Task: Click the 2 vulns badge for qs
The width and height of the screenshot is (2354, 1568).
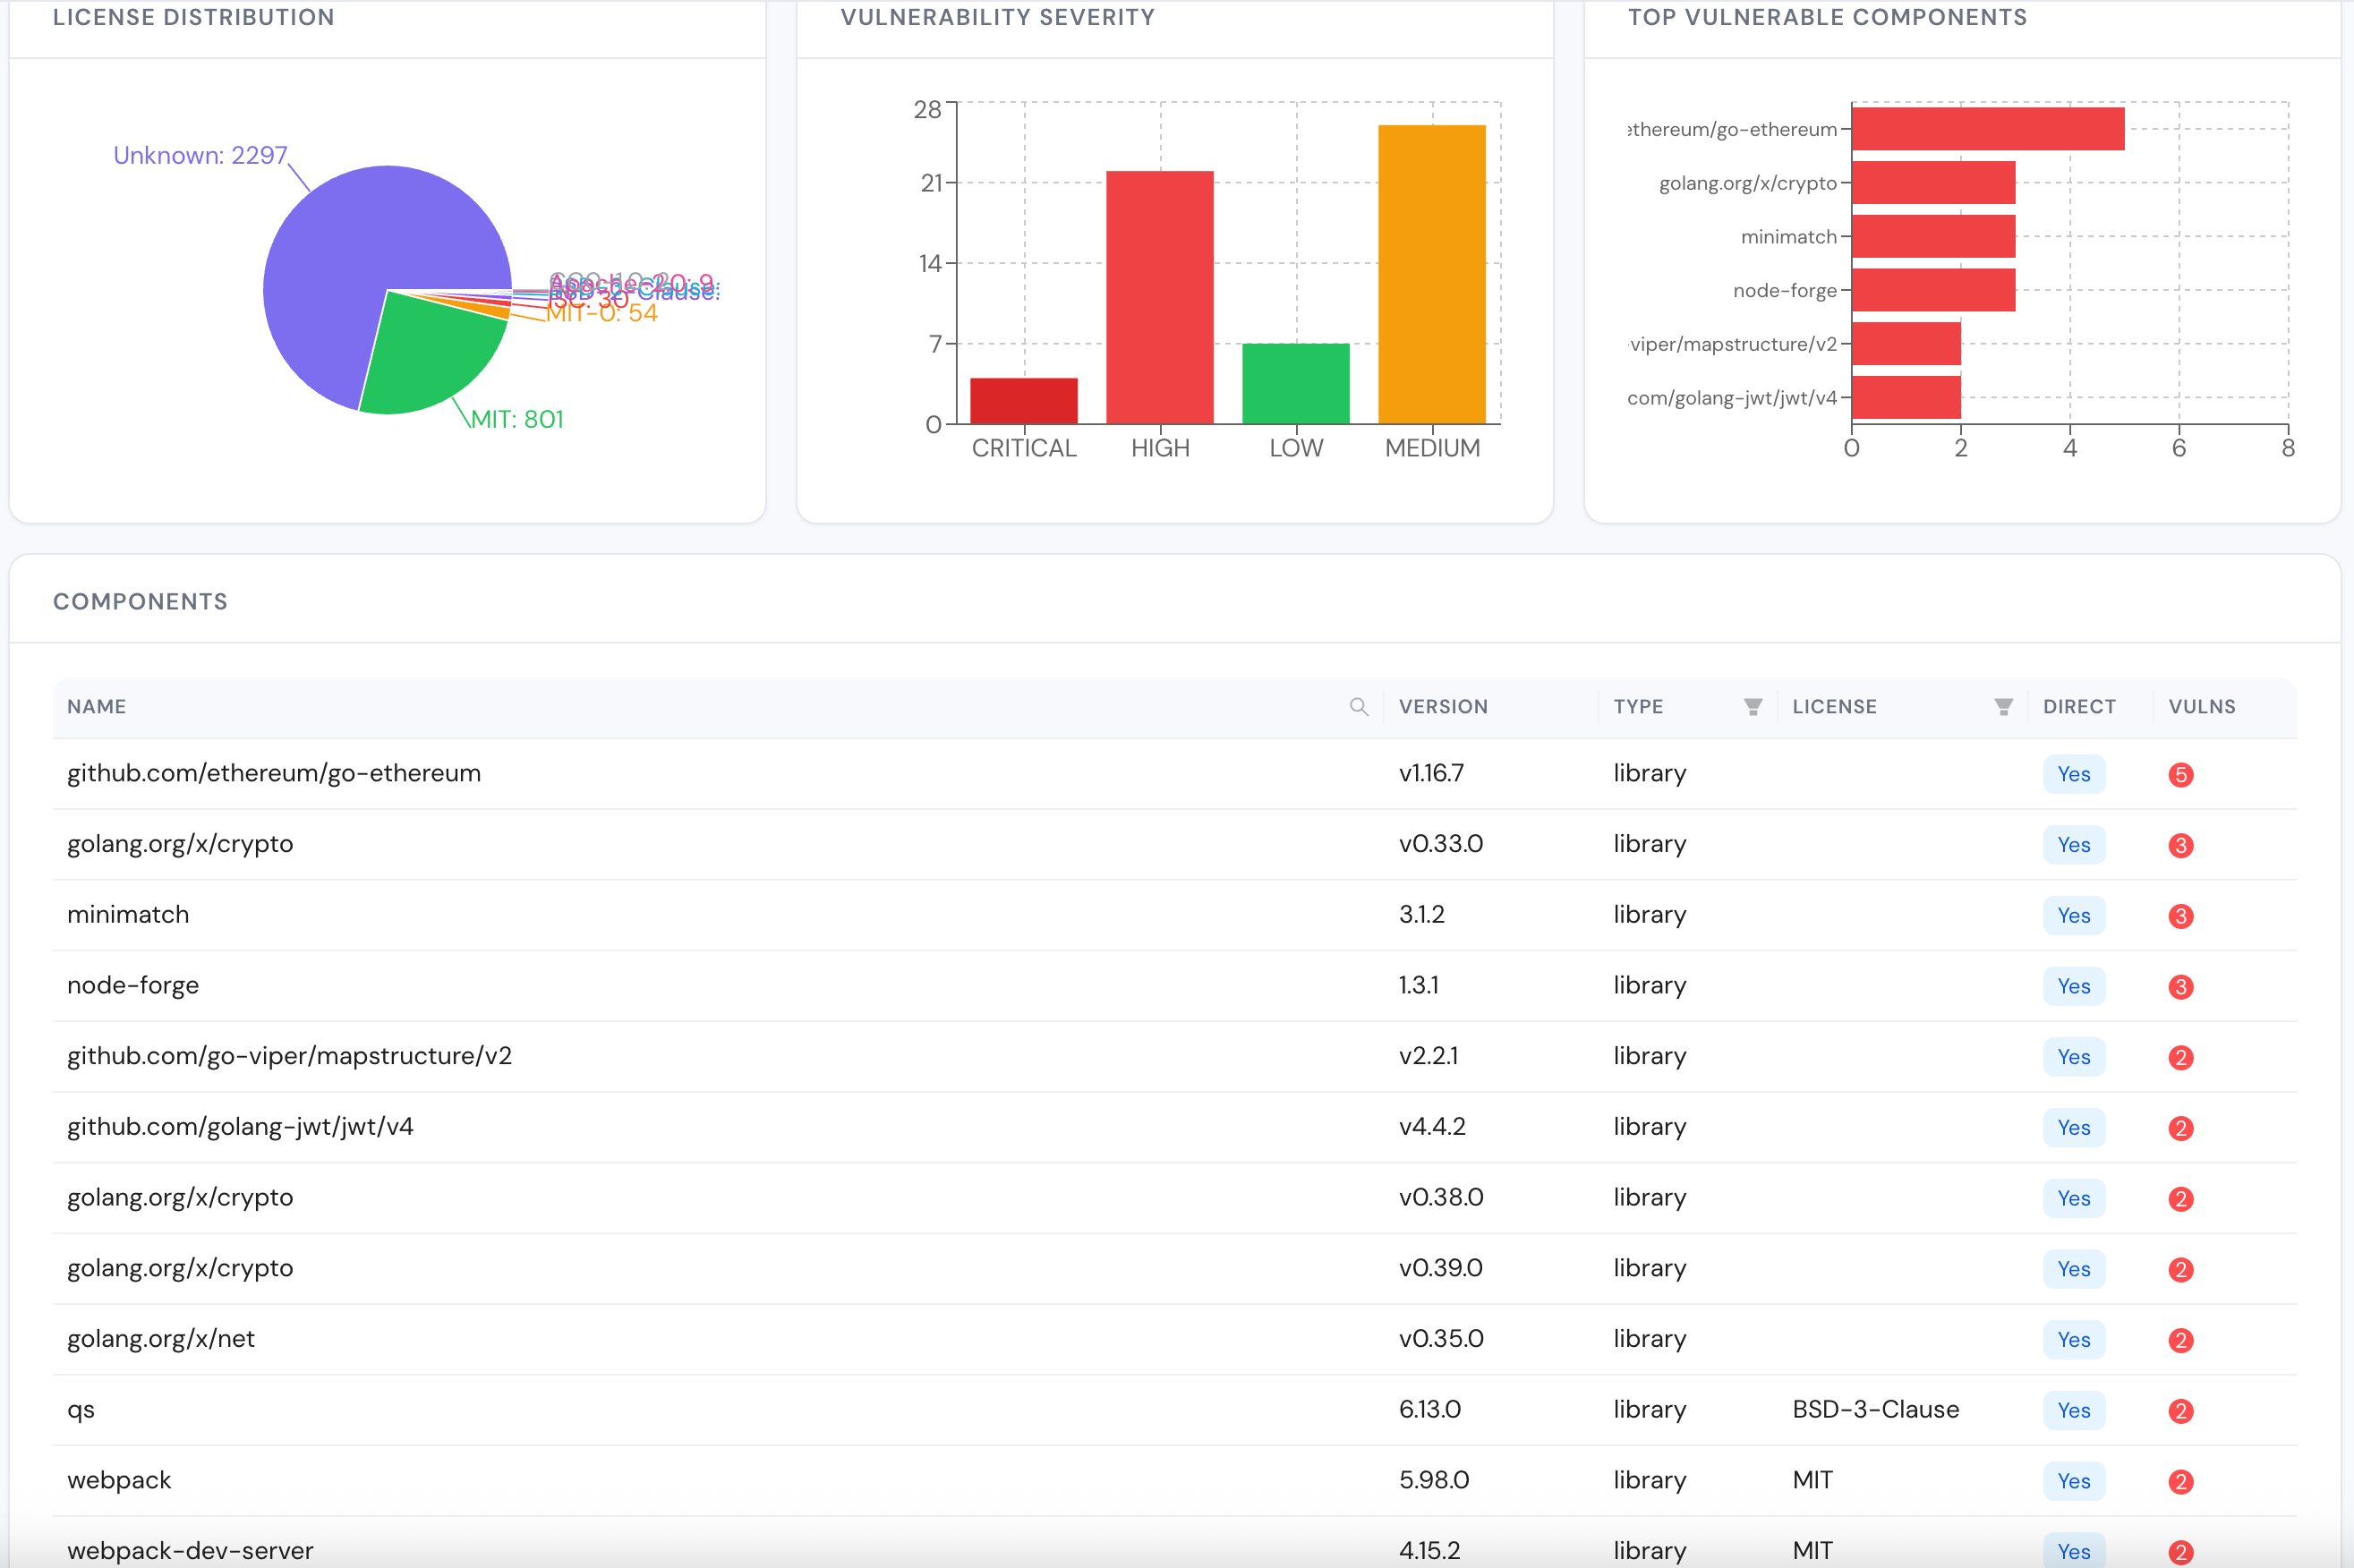Action: pos(2180,1411)
